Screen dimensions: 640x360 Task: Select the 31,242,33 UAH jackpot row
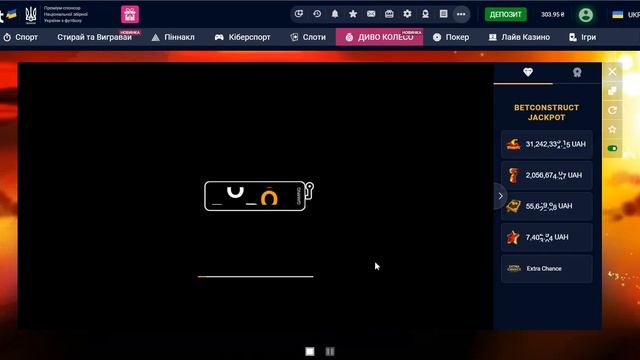point(547,144)
